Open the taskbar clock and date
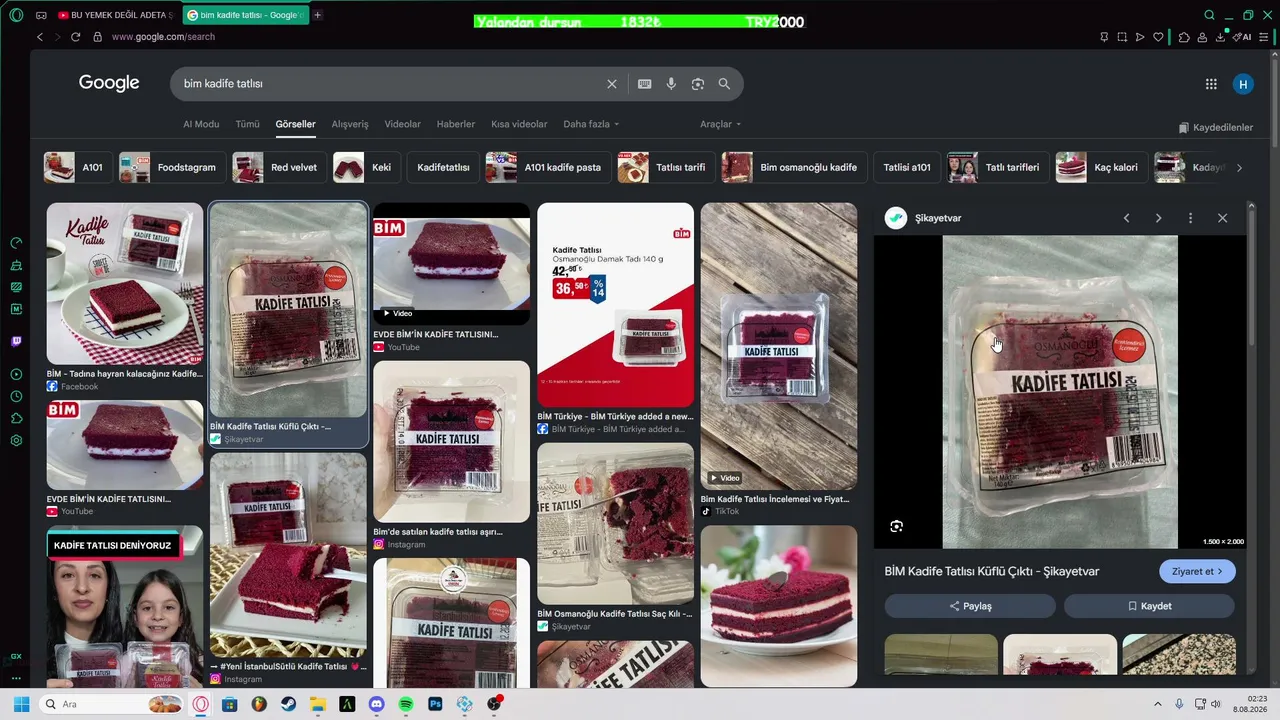The image size is (1280, 720). pyautogui.click(x=1251, y=704)
